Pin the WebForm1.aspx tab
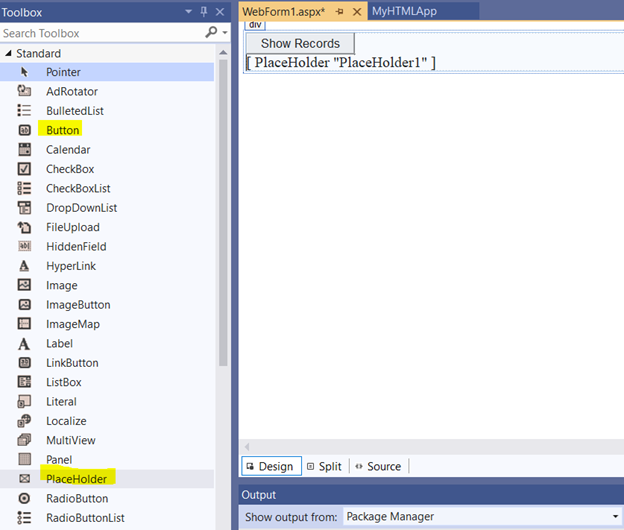 (x=339, y=12)
